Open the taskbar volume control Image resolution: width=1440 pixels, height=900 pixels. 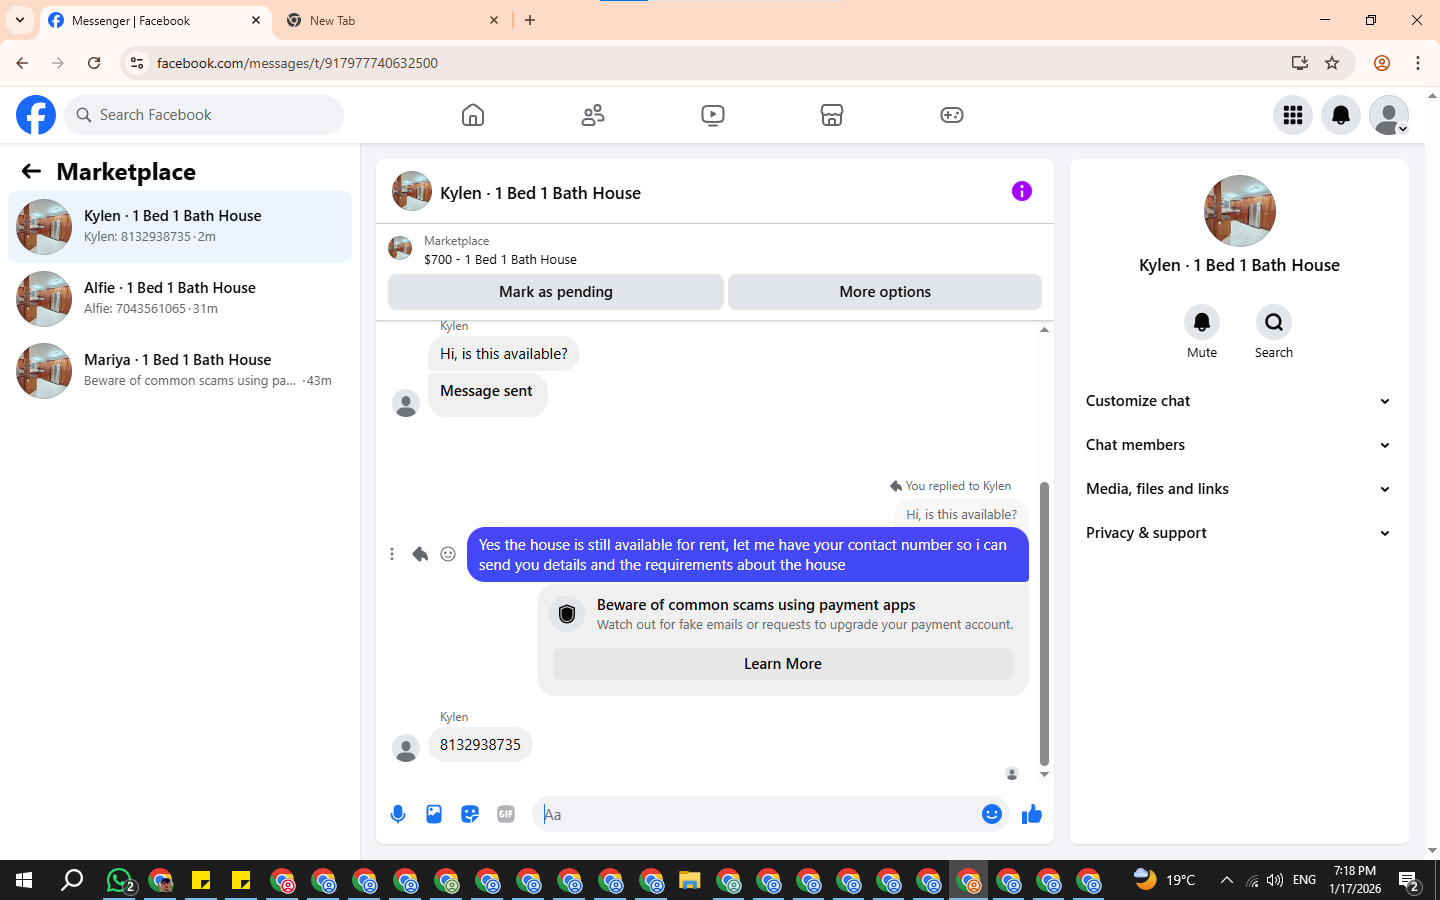pyautogui.click(x=1274, y=880)
